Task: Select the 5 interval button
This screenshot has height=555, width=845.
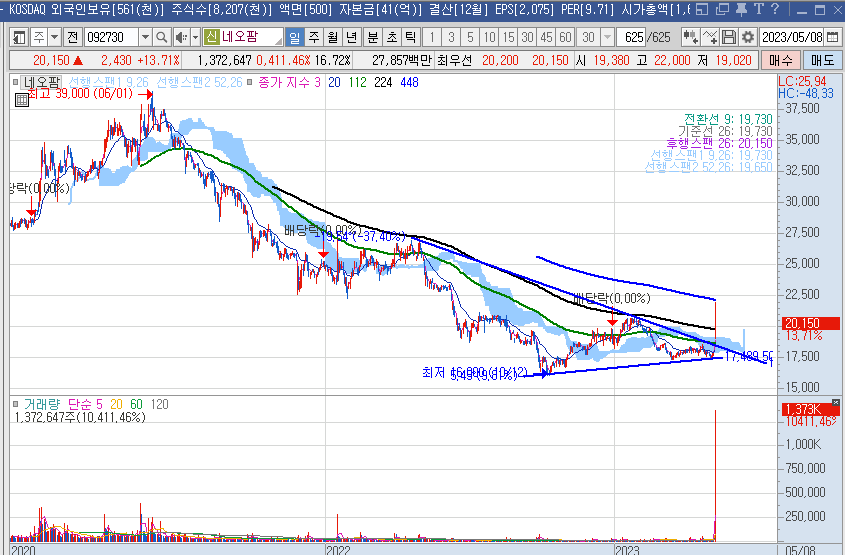Action: coord(470,37)
